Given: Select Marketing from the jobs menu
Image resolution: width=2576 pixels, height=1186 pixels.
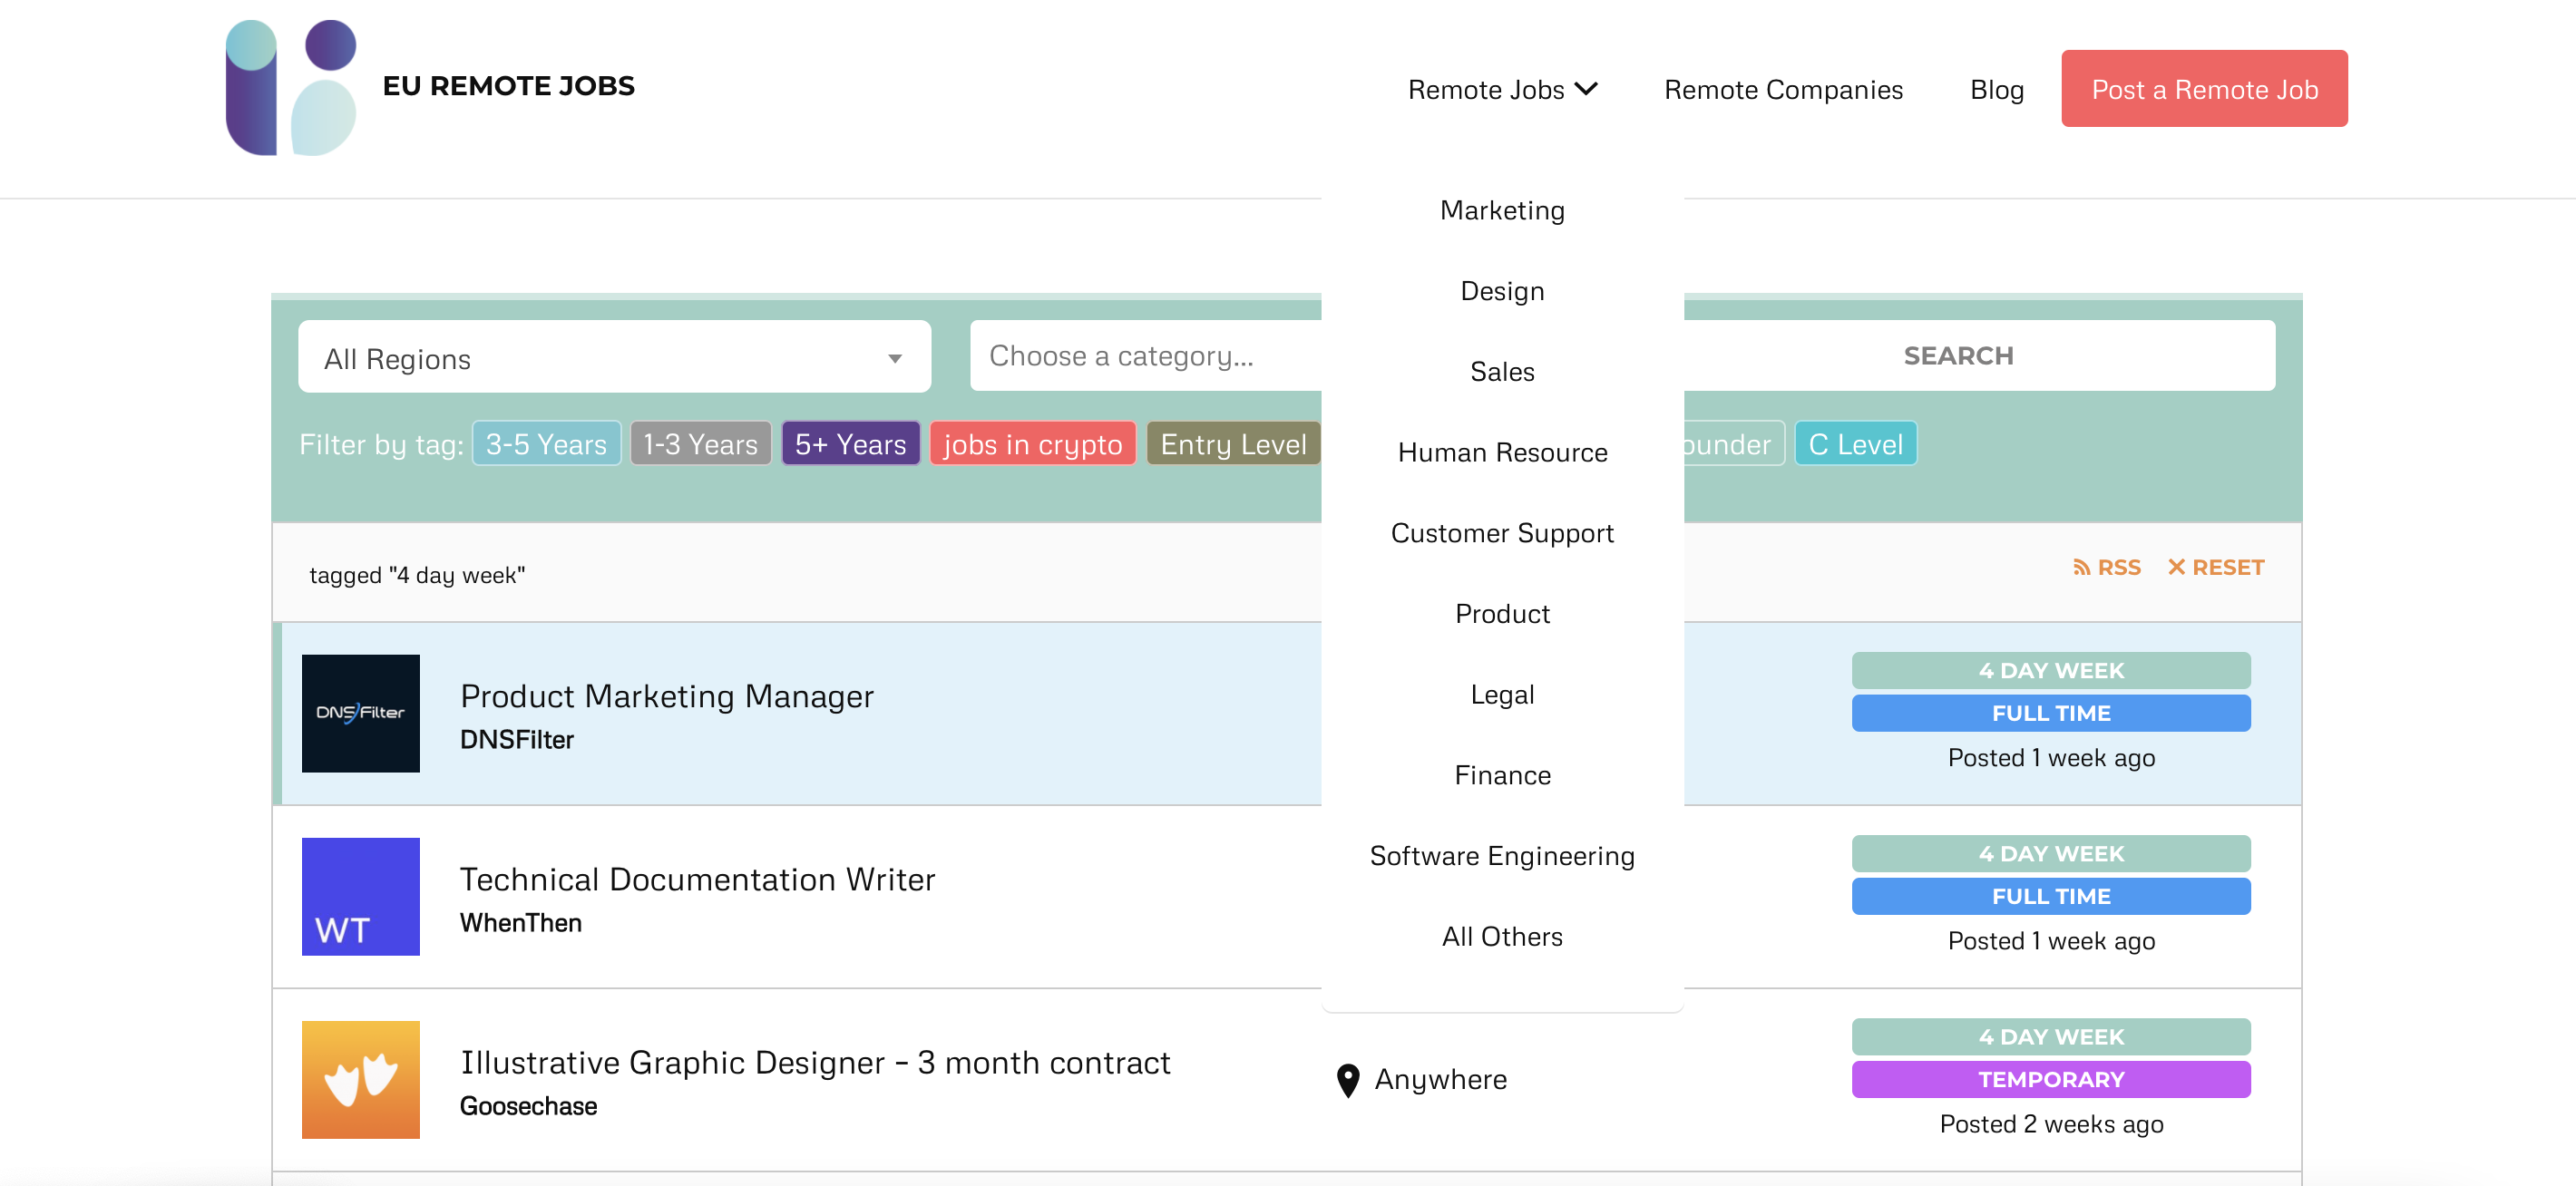Looking at the screenshot, I should (1502, 210).
